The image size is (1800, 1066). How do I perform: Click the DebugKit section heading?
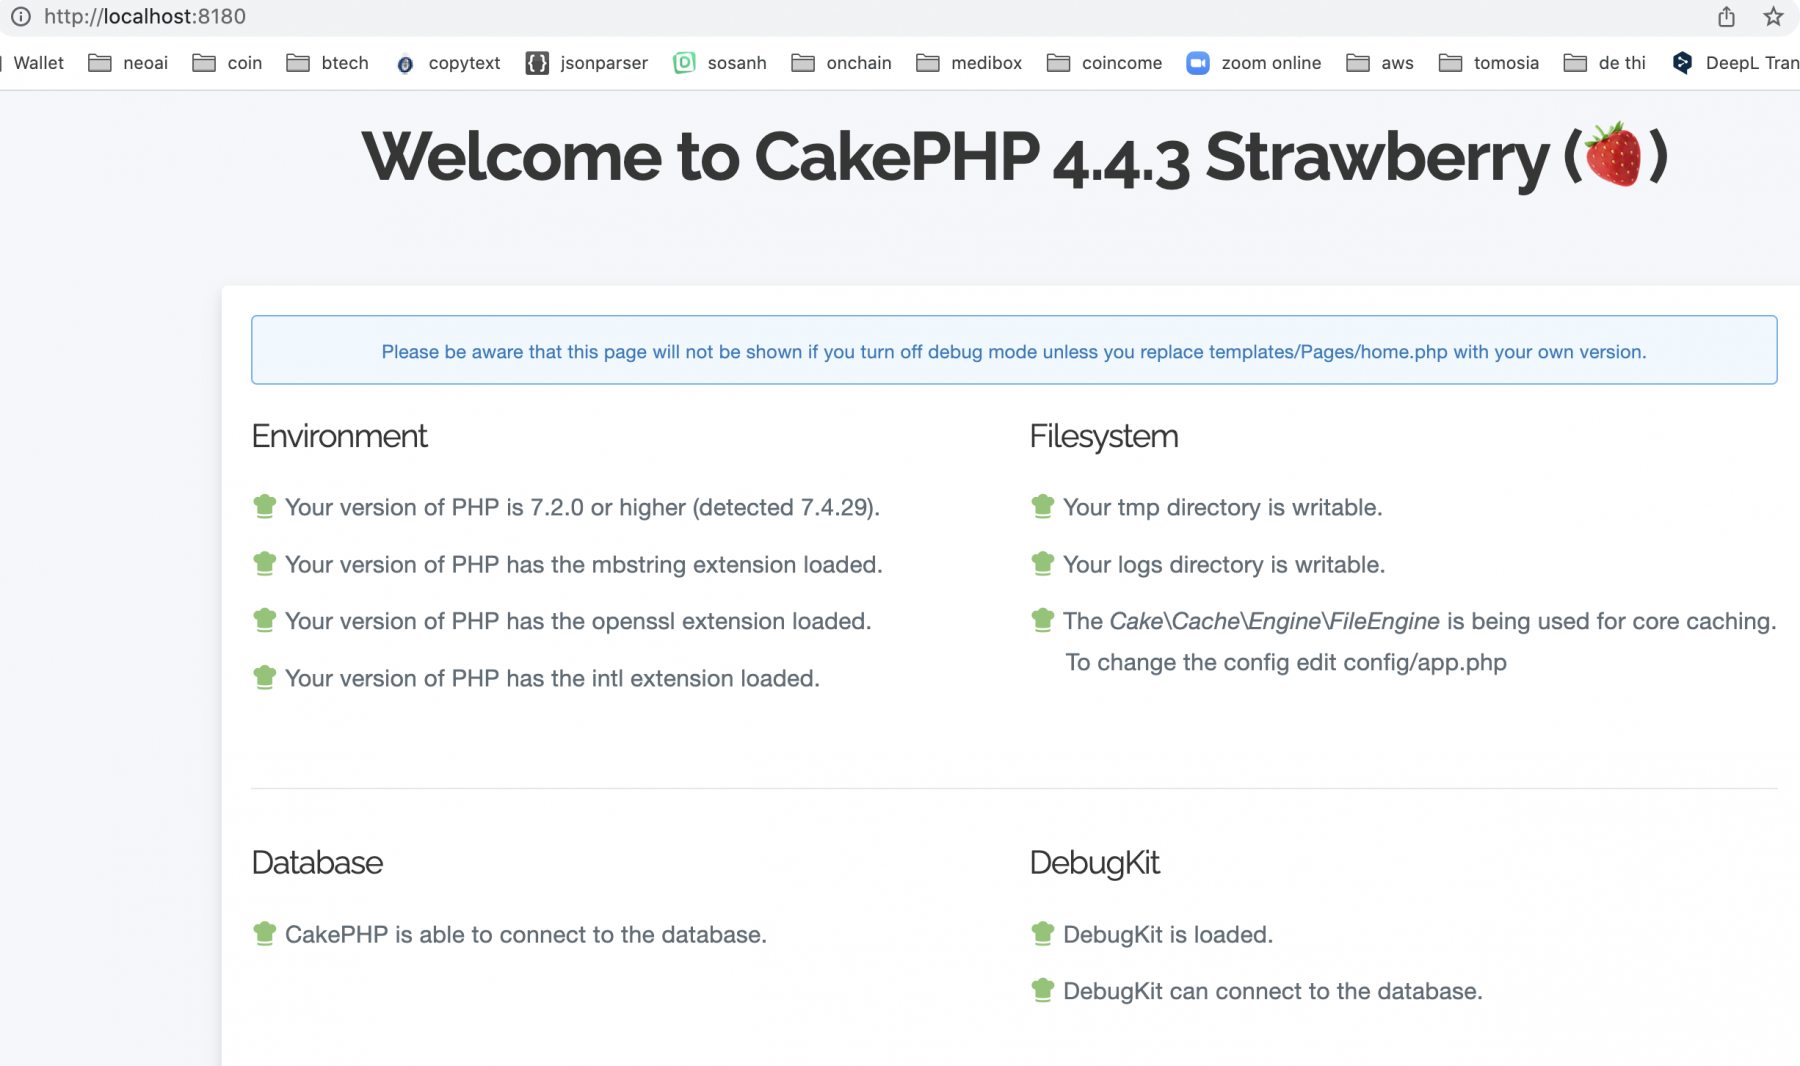coord(1095,862)
